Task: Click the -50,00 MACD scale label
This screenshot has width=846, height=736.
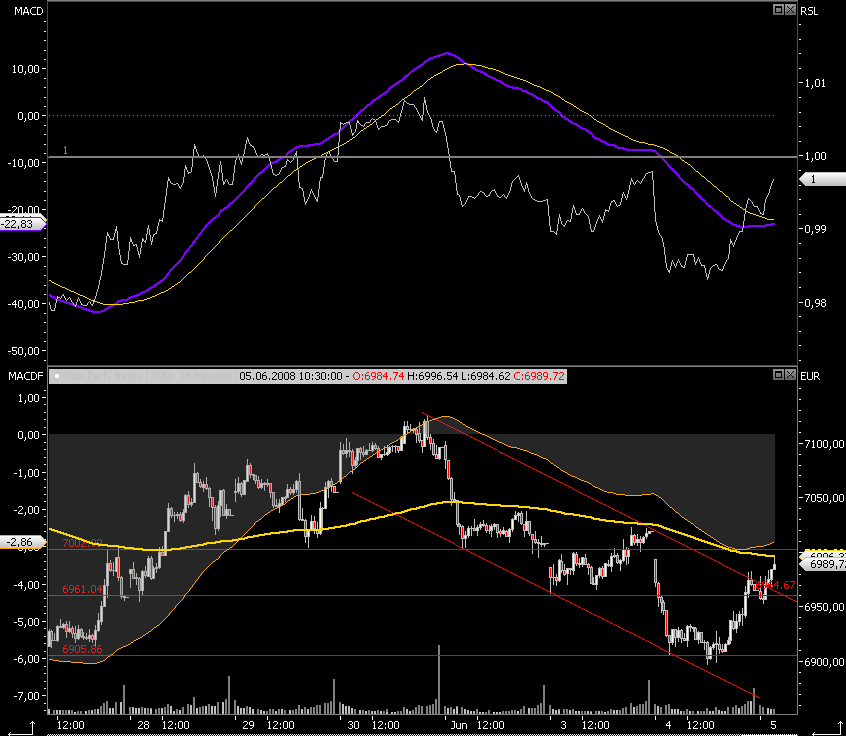Action: point(23,351)
